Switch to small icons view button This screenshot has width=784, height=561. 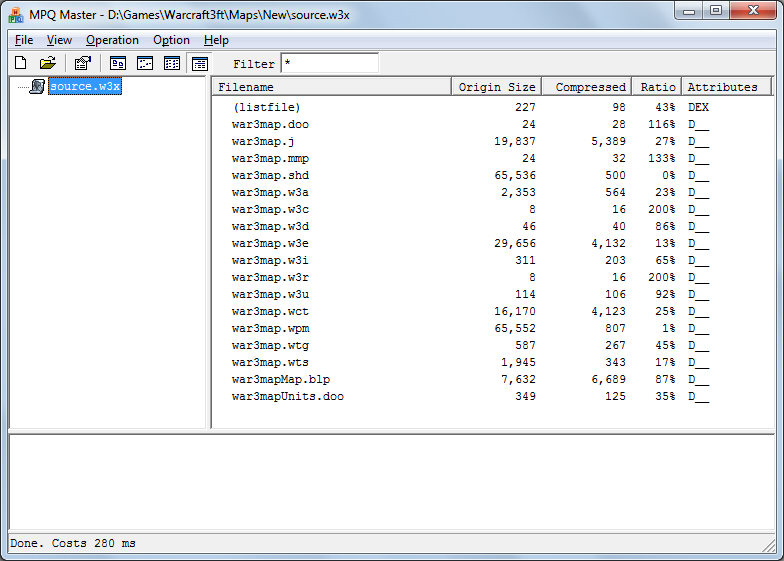145,63
